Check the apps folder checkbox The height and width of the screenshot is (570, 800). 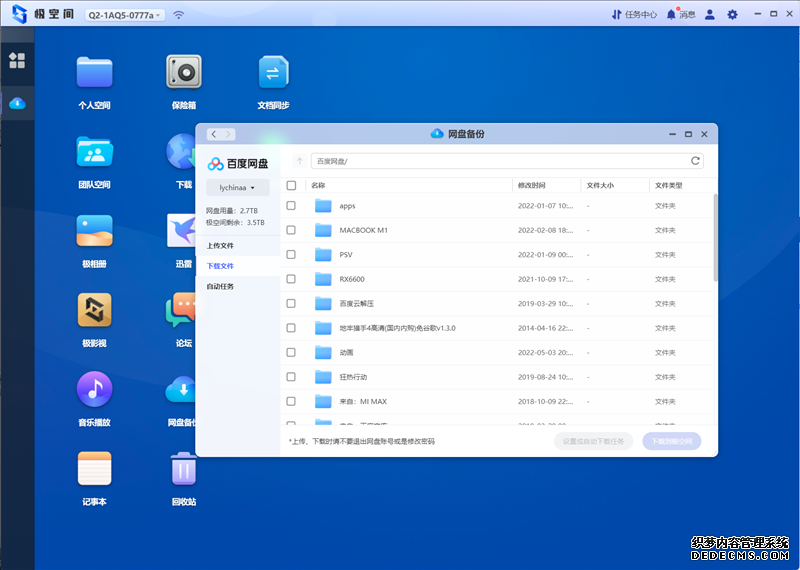[x=291, y=205]
